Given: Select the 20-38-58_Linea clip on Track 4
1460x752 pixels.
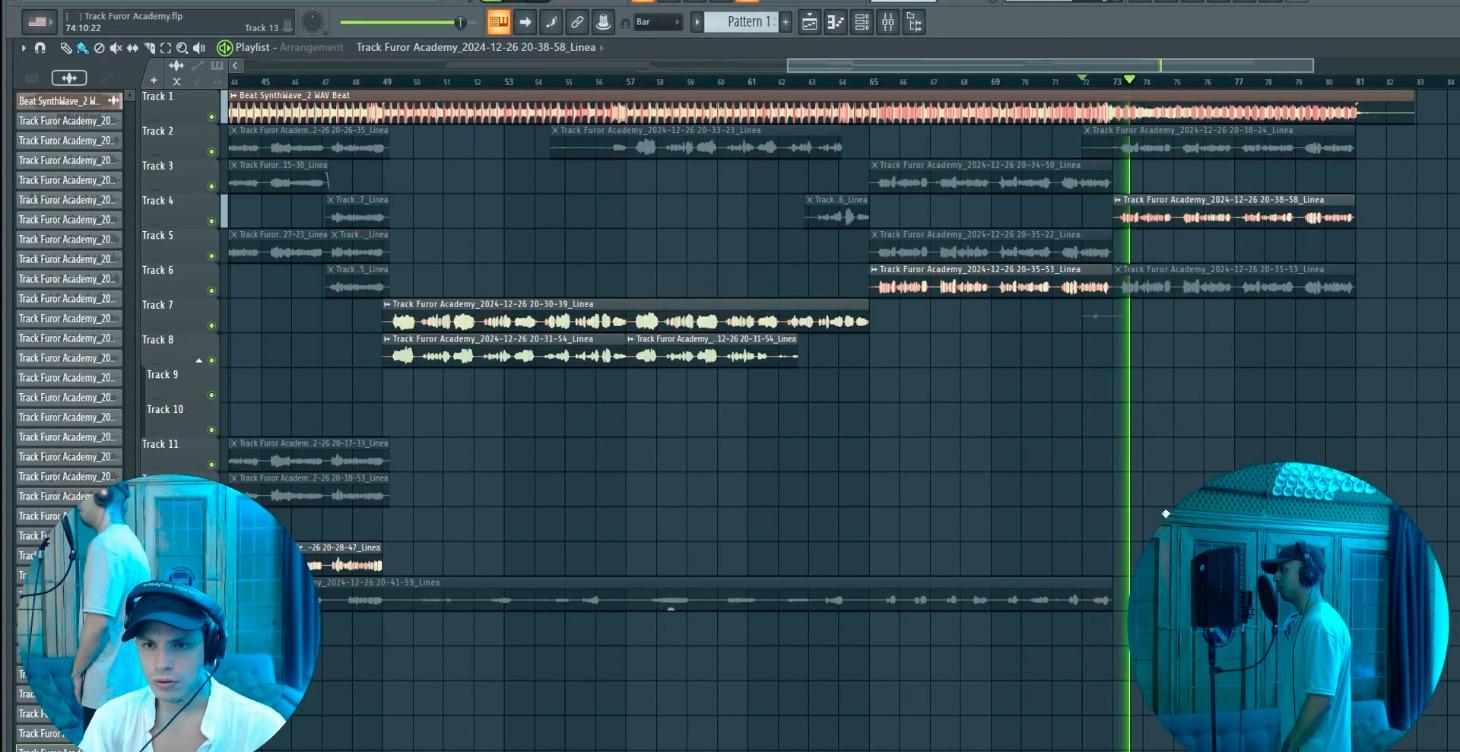Looking at the screenshot, I should 1234,212.
